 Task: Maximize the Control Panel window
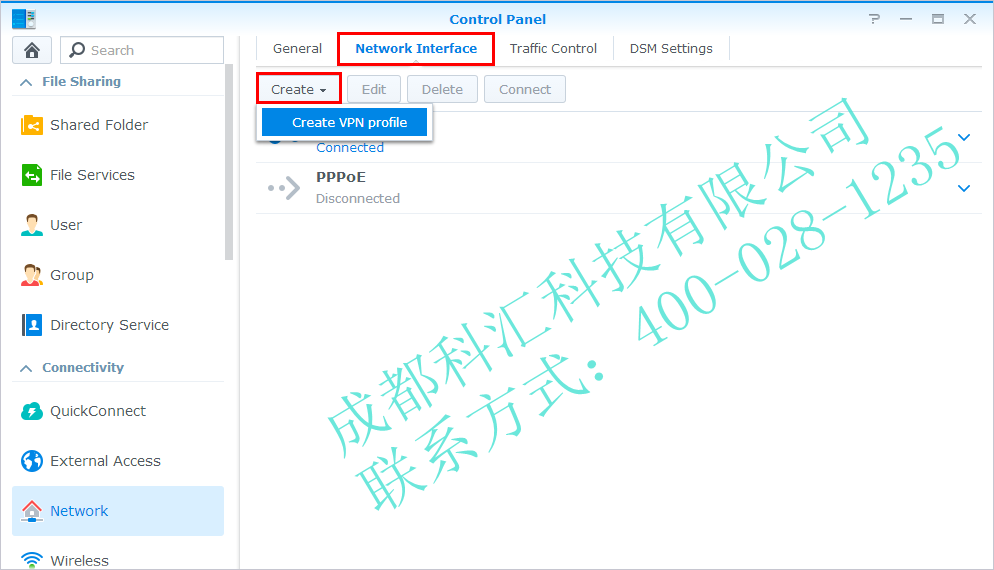(938, 19)
